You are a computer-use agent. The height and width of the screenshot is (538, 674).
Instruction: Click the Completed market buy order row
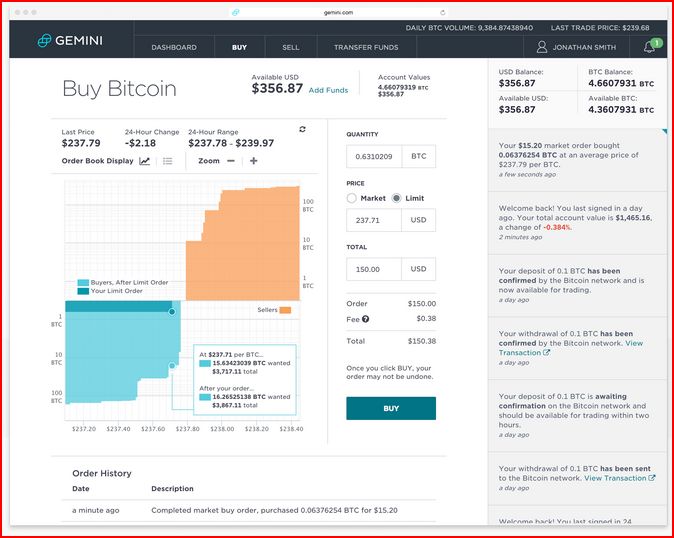pyautogui.click(x=249, y=510)
